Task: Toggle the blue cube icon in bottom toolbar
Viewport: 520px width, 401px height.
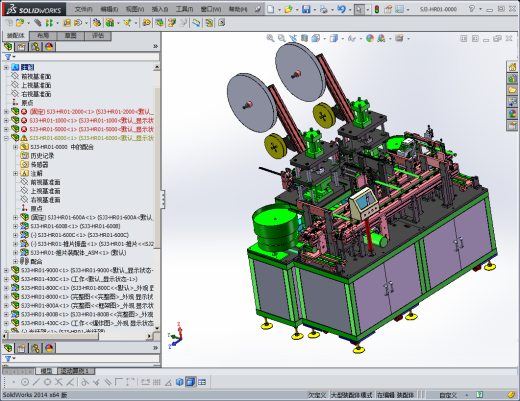Action: click(x=179, y=382)
